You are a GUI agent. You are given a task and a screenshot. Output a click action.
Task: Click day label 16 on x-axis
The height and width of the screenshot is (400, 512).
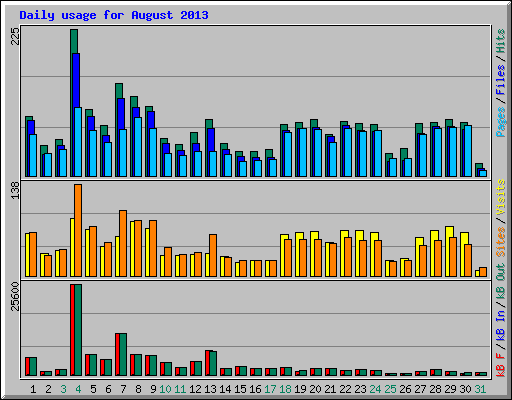[255, 389]
